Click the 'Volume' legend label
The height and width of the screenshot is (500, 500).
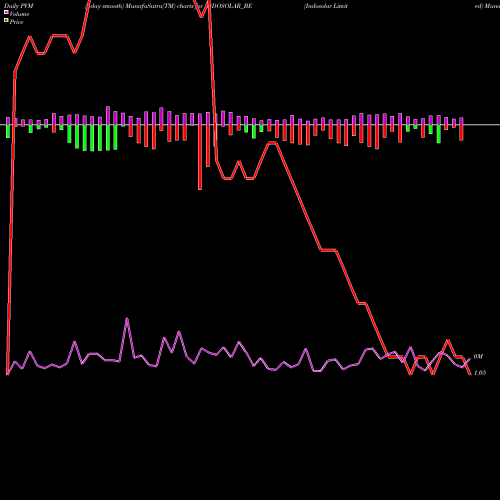tap(19, 14)
